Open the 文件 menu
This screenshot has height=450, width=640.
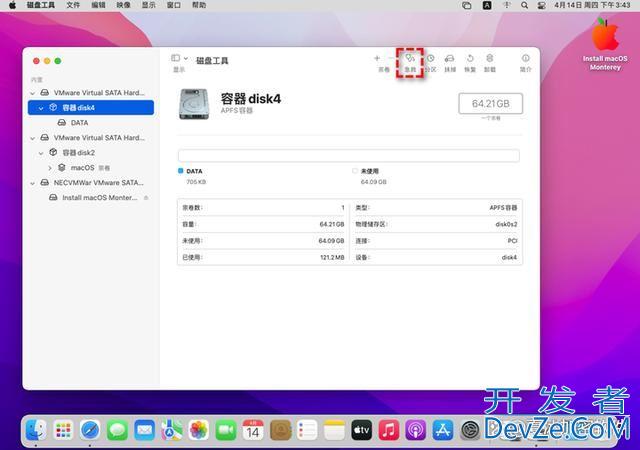click(73, 5)
